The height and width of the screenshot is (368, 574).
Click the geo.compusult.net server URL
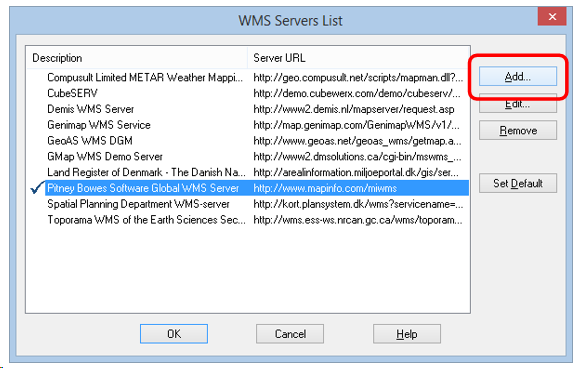point(358,78)
